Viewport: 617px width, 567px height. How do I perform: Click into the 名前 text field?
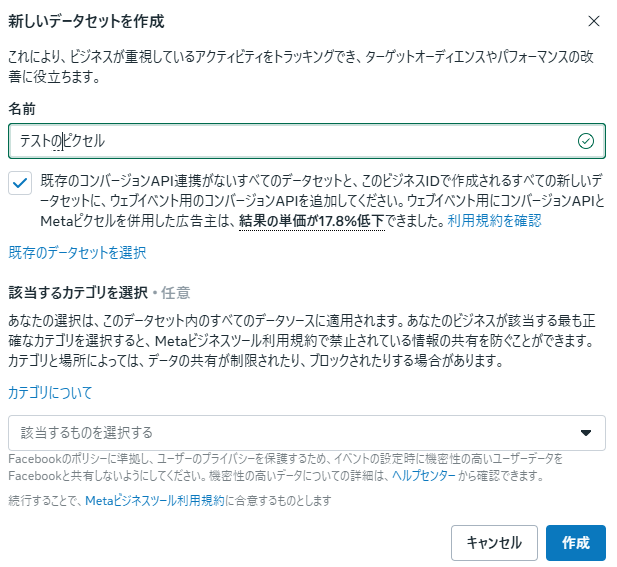tap(307, 141)
